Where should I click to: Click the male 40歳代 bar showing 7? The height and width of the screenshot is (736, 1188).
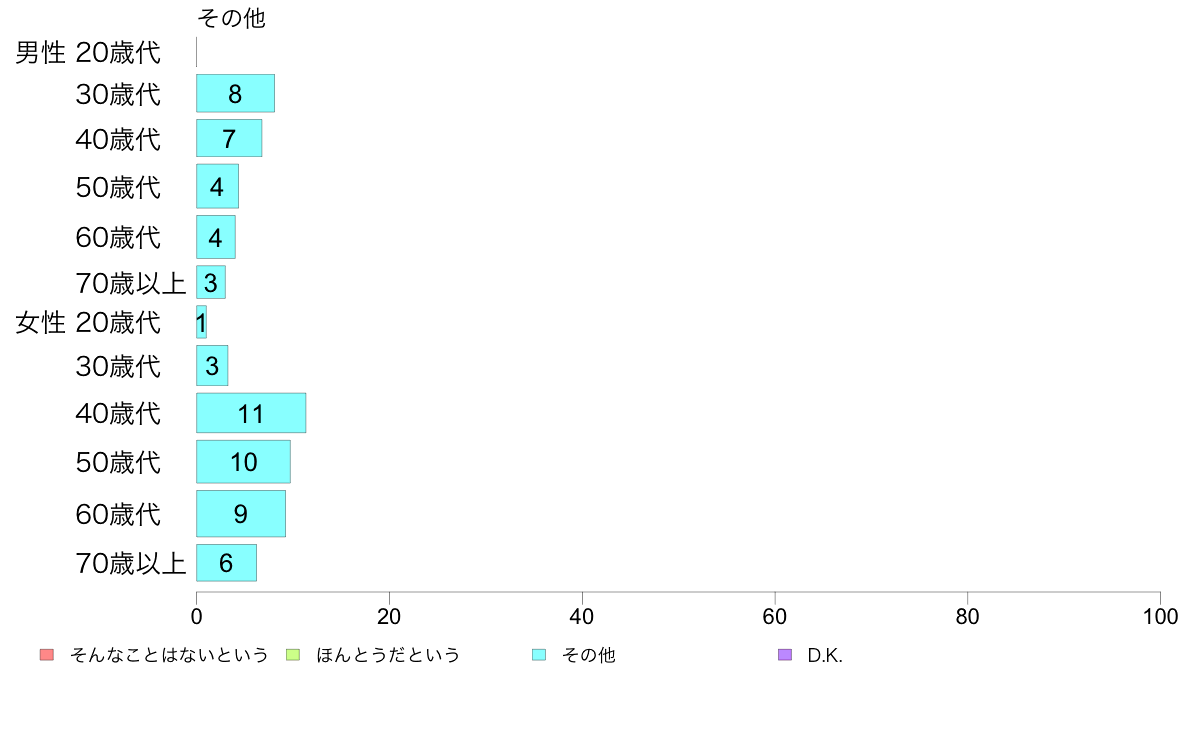pyautogui.click(x=229, y=138)
